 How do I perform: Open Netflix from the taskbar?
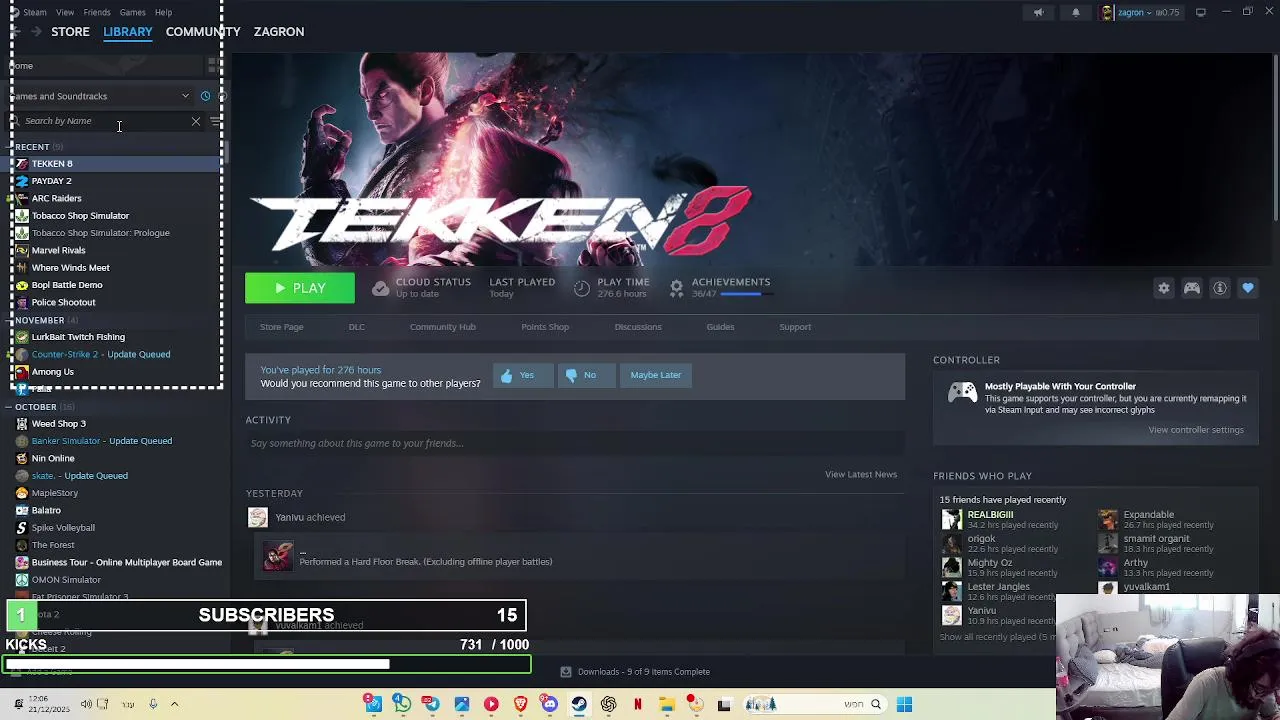(x=637, y=704)
